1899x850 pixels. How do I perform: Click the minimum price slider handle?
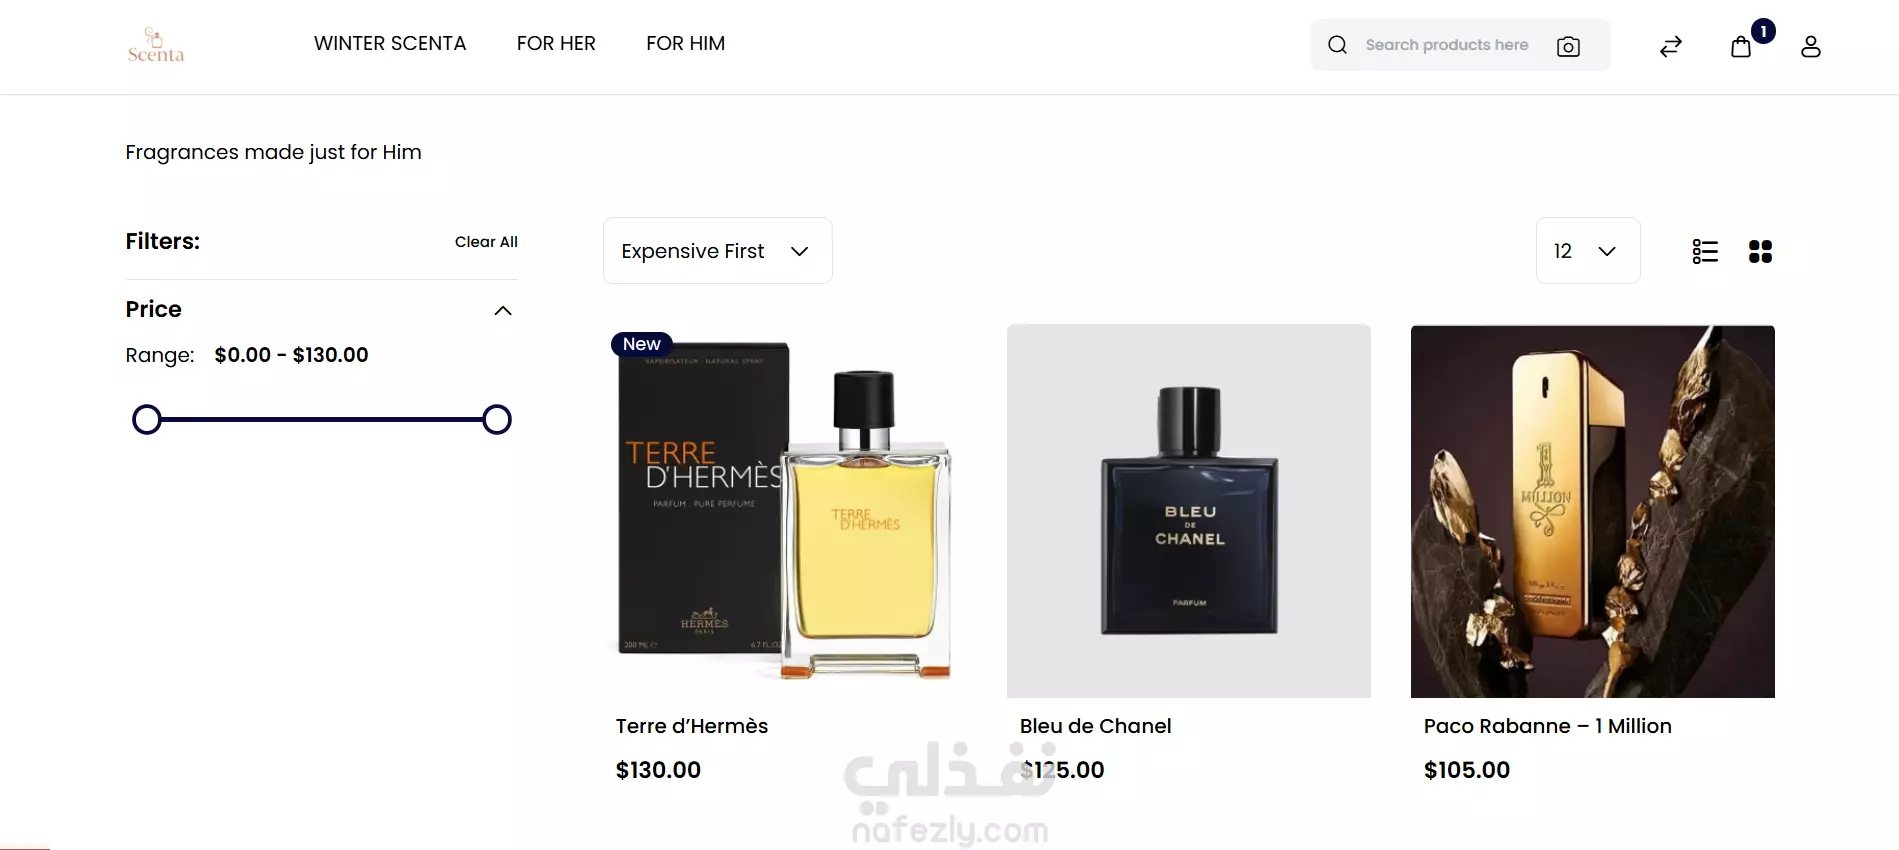point(147,419)
